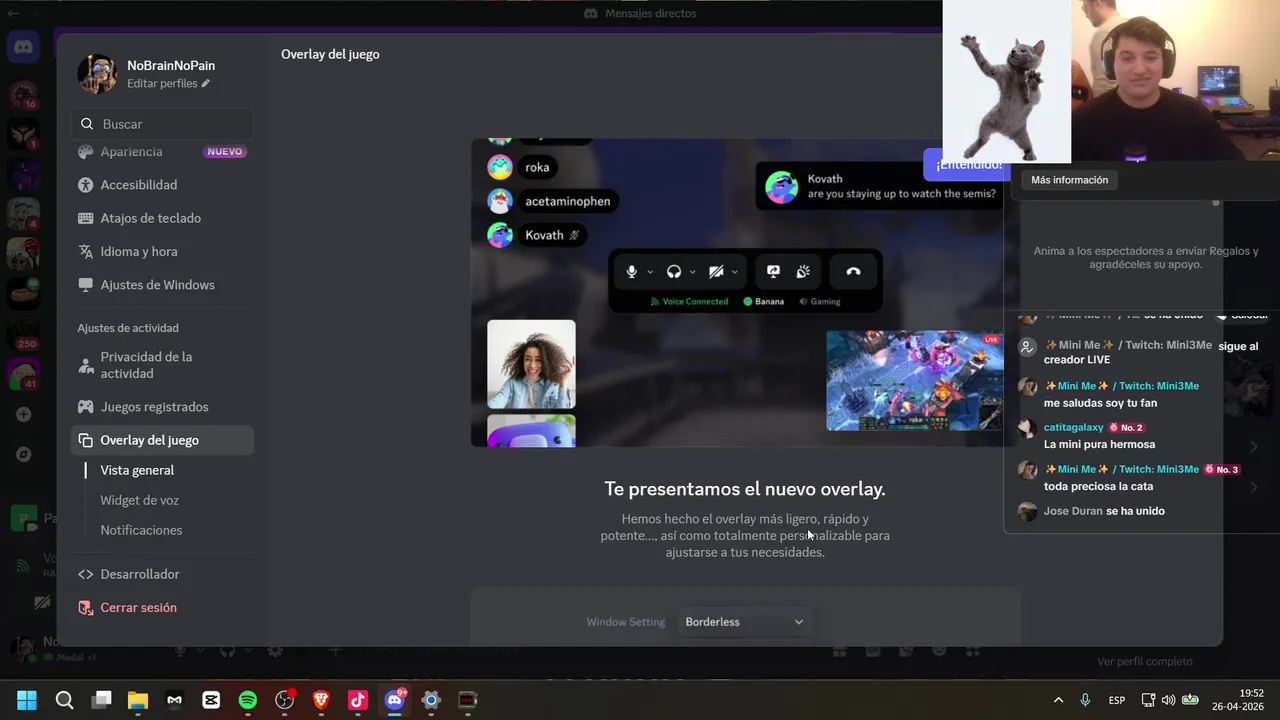Click the NUEVO badge next to Apariencia

[225, 152]
